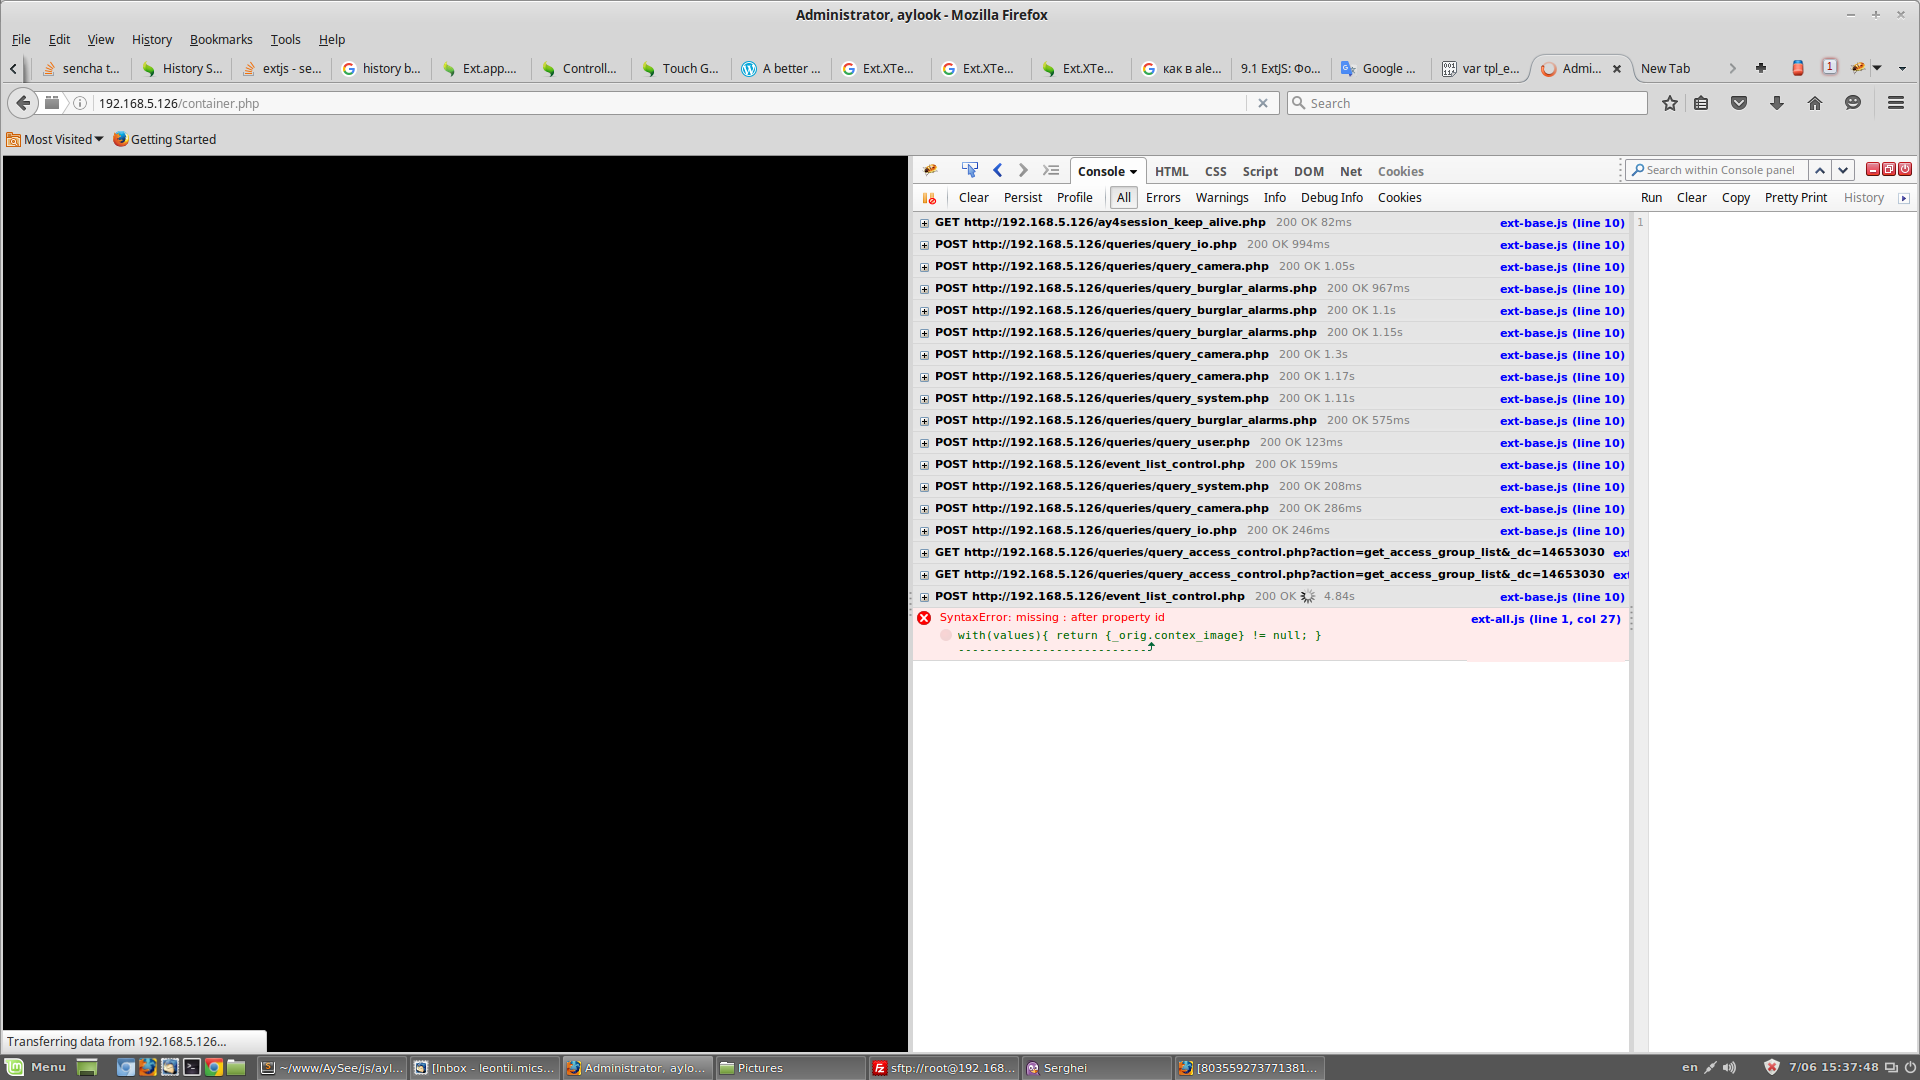Open Hello chat smiley icon

pos(1853,103)
